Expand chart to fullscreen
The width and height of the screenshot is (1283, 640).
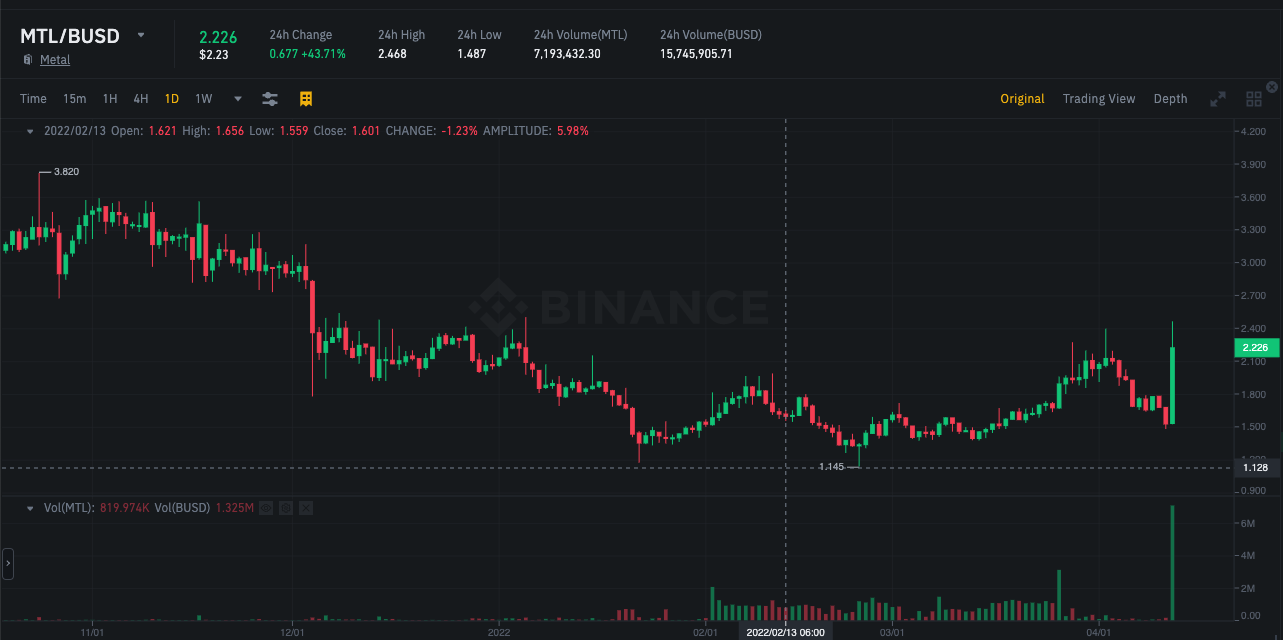coord(1218,99)
